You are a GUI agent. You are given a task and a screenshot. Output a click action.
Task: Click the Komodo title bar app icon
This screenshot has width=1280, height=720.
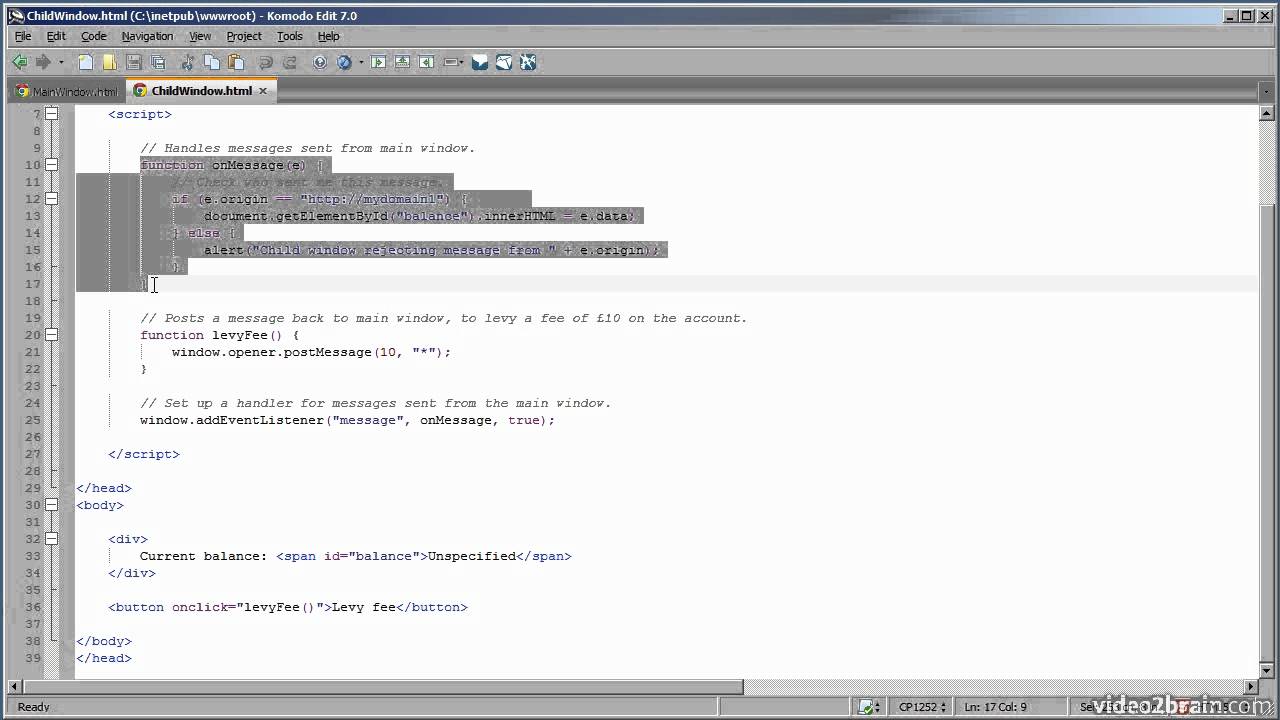tap(15, 15)
